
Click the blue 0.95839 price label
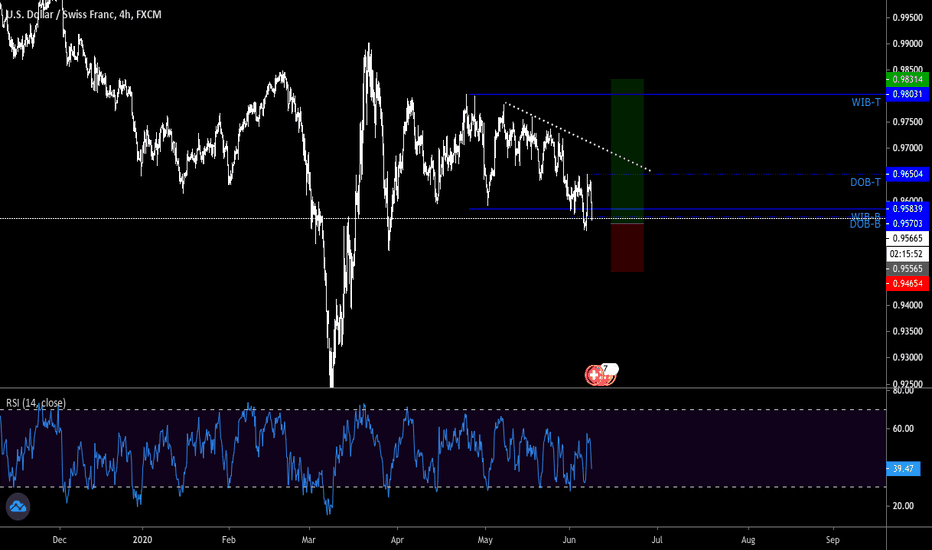coord(907,209)
